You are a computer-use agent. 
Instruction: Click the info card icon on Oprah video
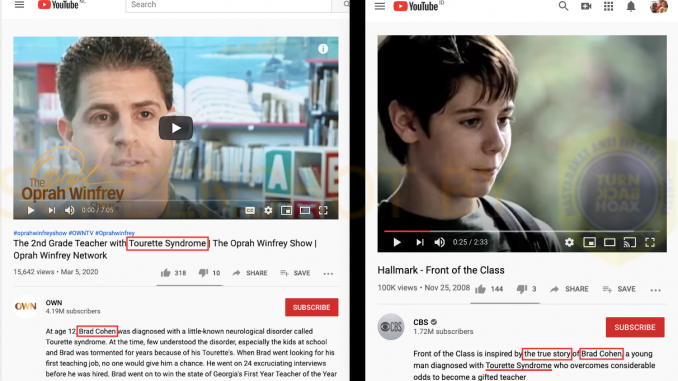(323, 49)
